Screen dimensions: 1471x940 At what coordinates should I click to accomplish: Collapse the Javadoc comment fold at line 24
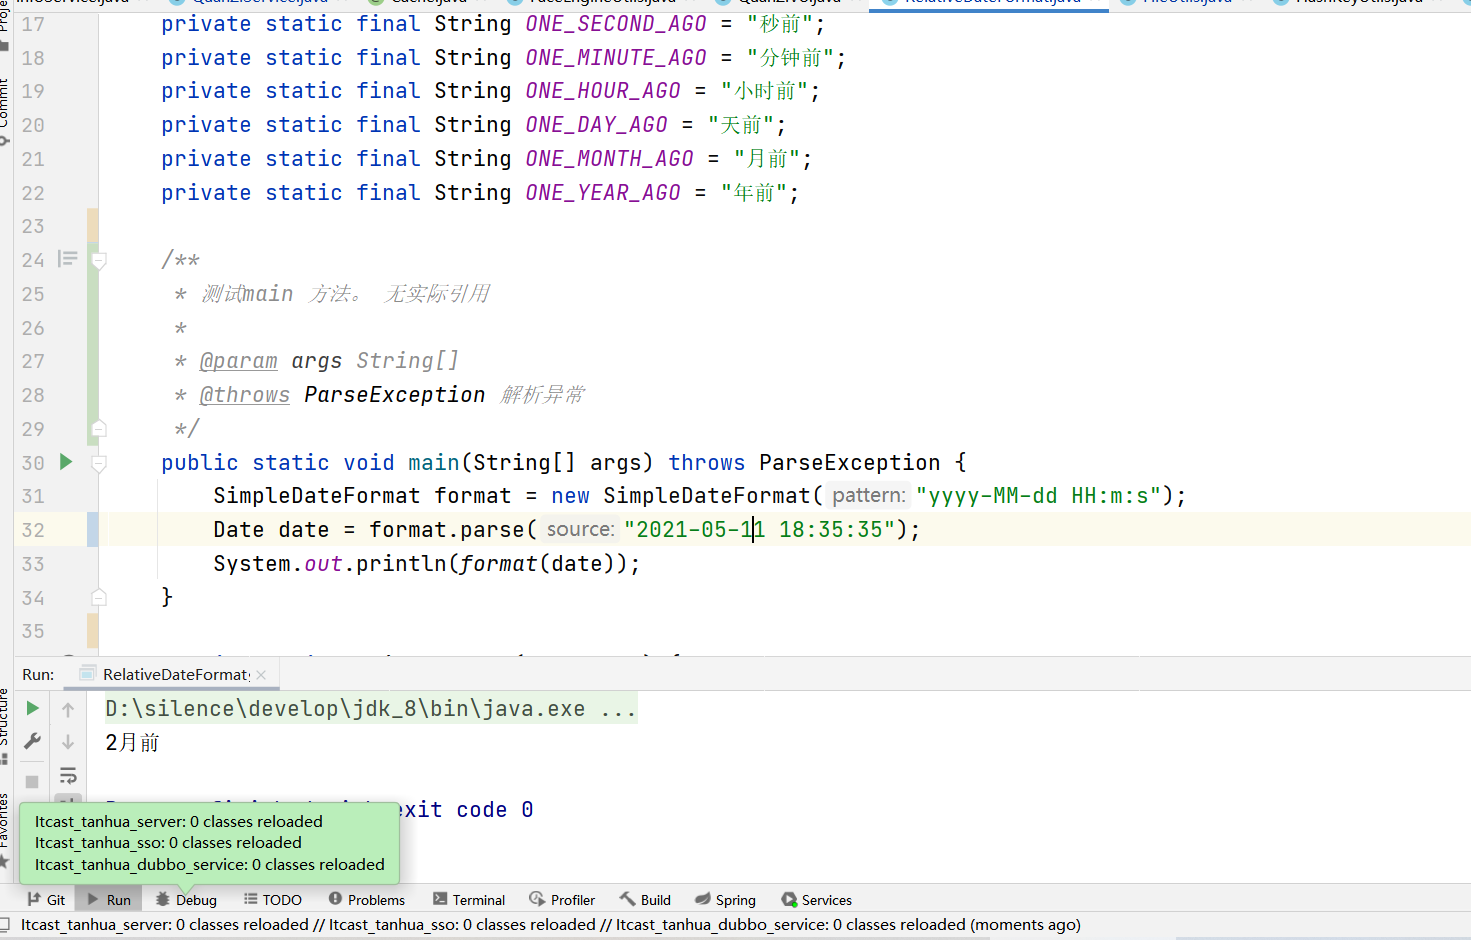point(99,260)
